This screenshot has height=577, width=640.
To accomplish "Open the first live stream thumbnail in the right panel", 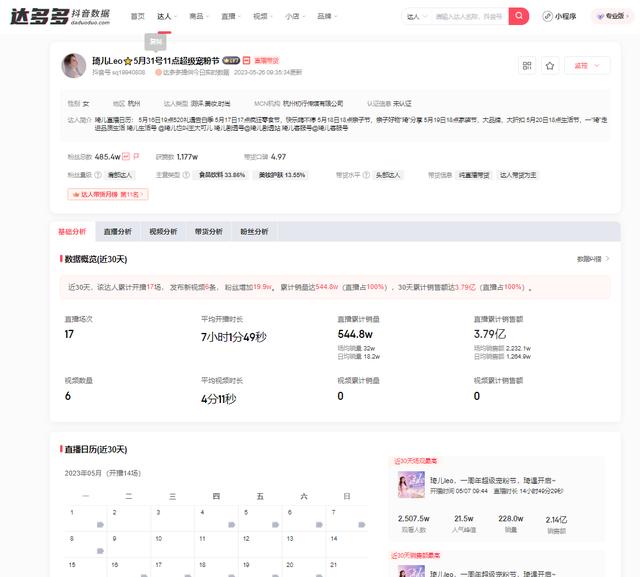I will (x=411, y=484).
